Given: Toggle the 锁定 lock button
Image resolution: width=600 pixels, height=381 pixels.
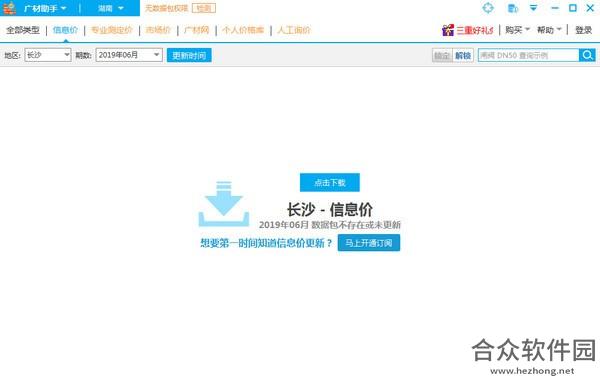Looking at the screenshot, I should pos(442,55).
